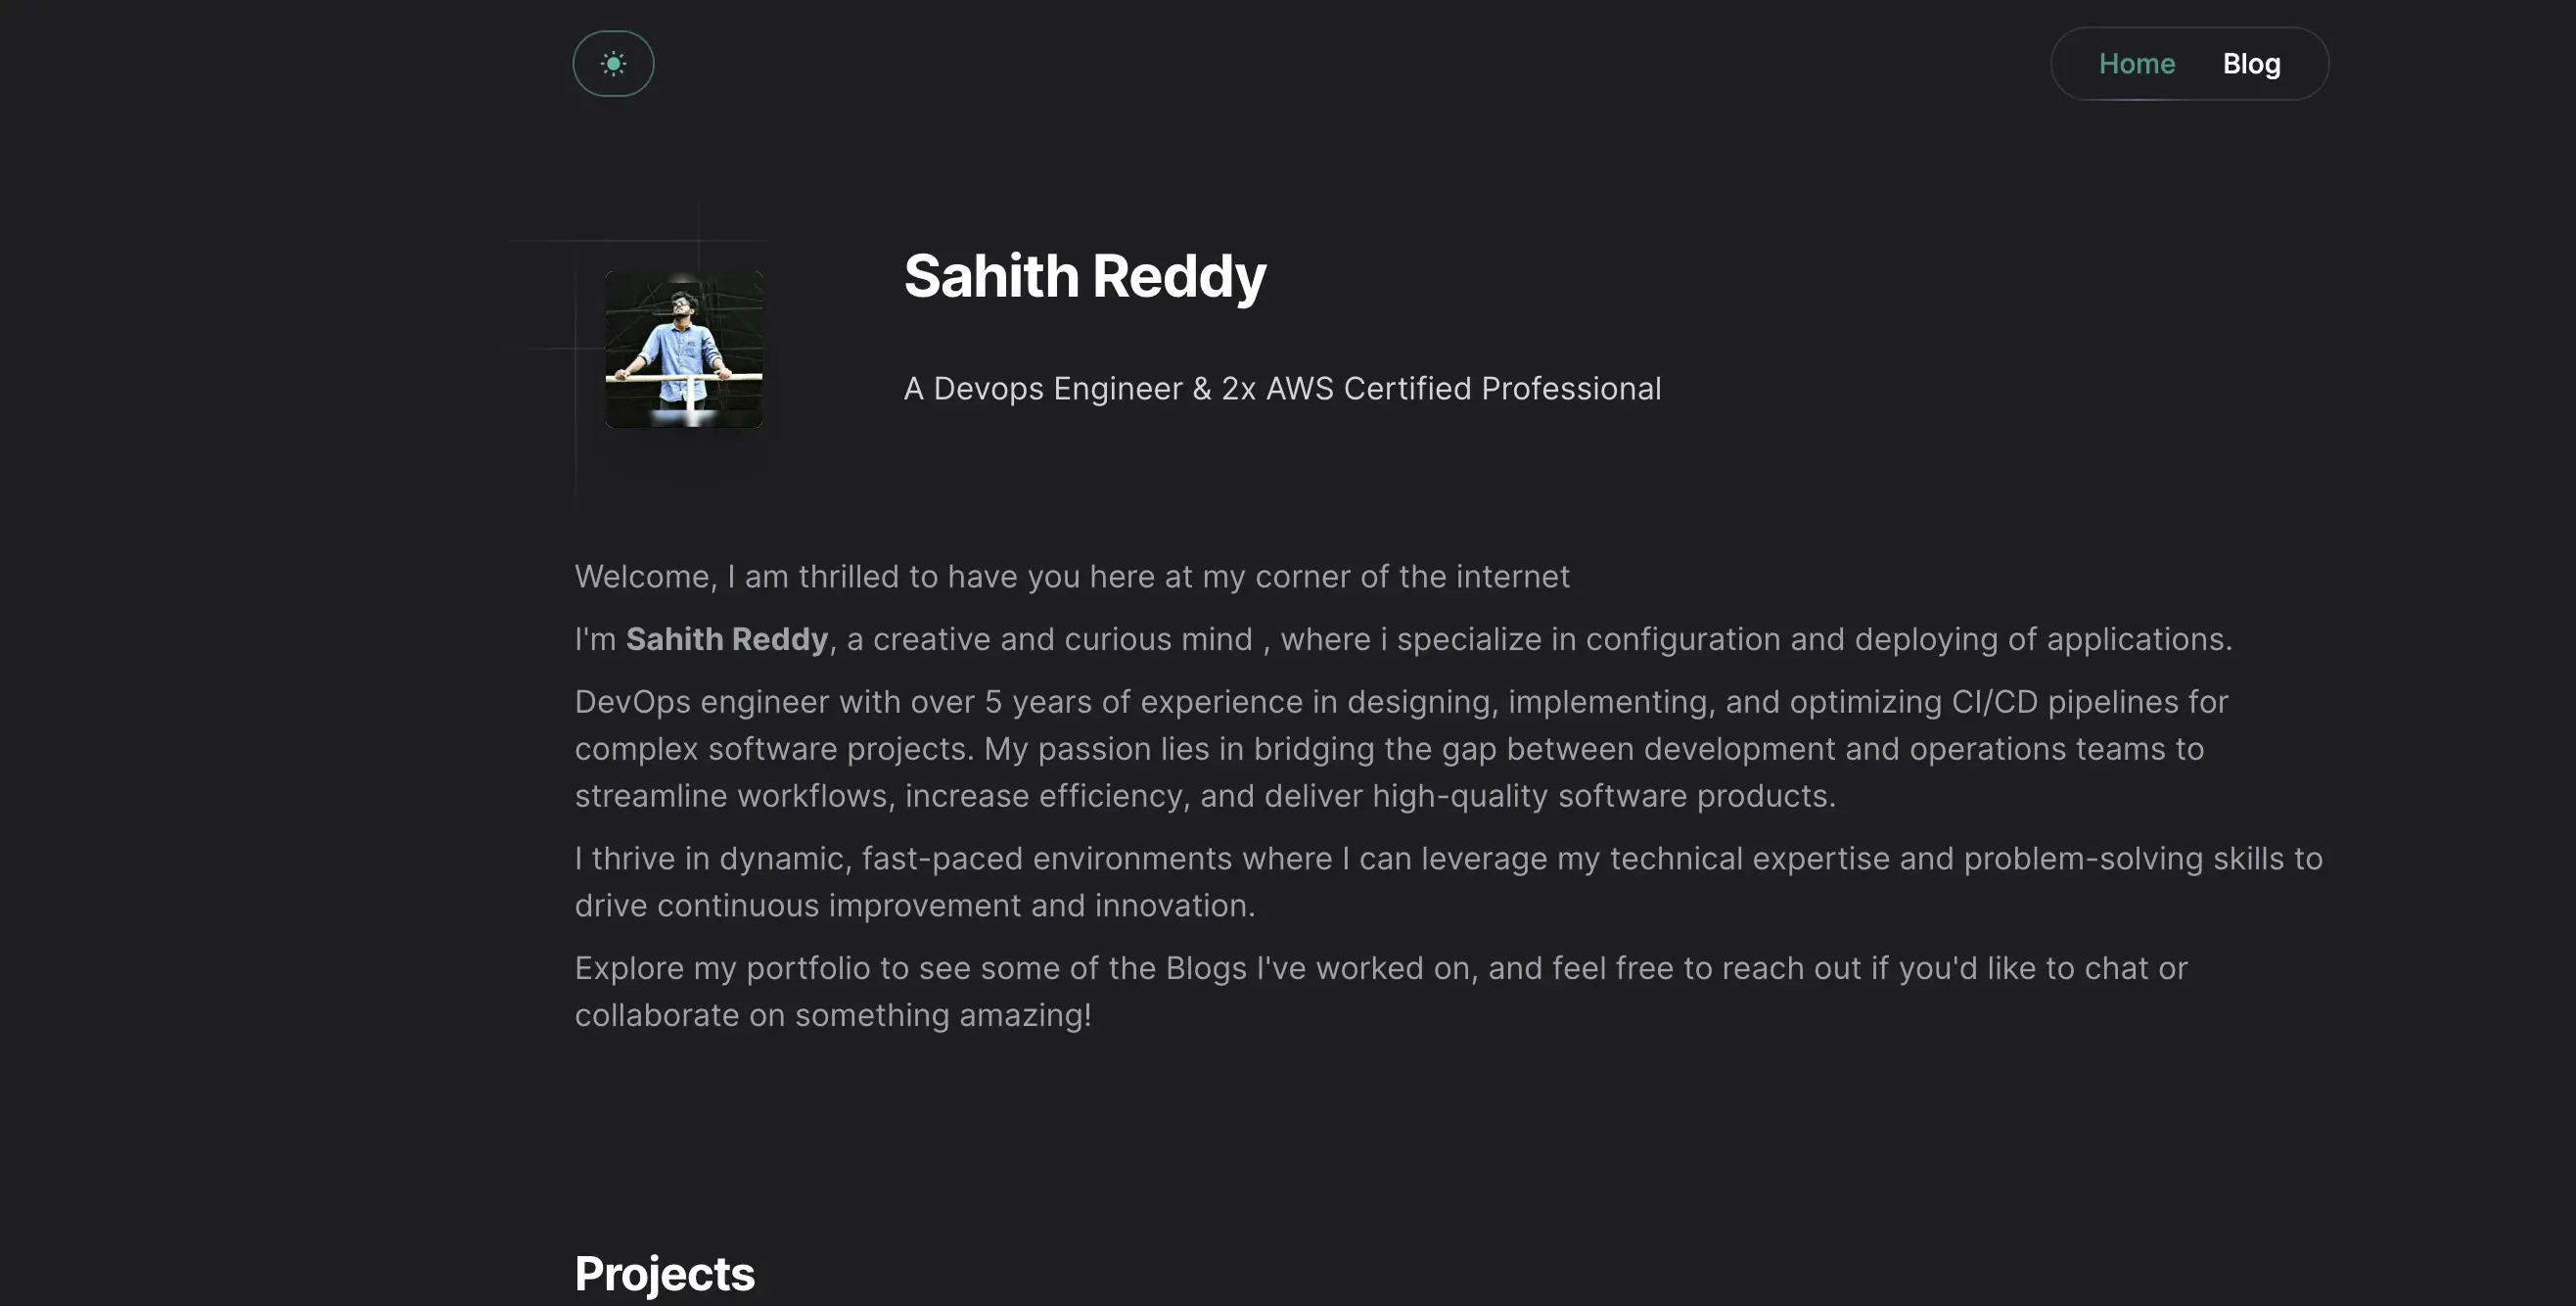Click the line starting streamline workflows
2576x1306 pixels.
coord(1205,796)
